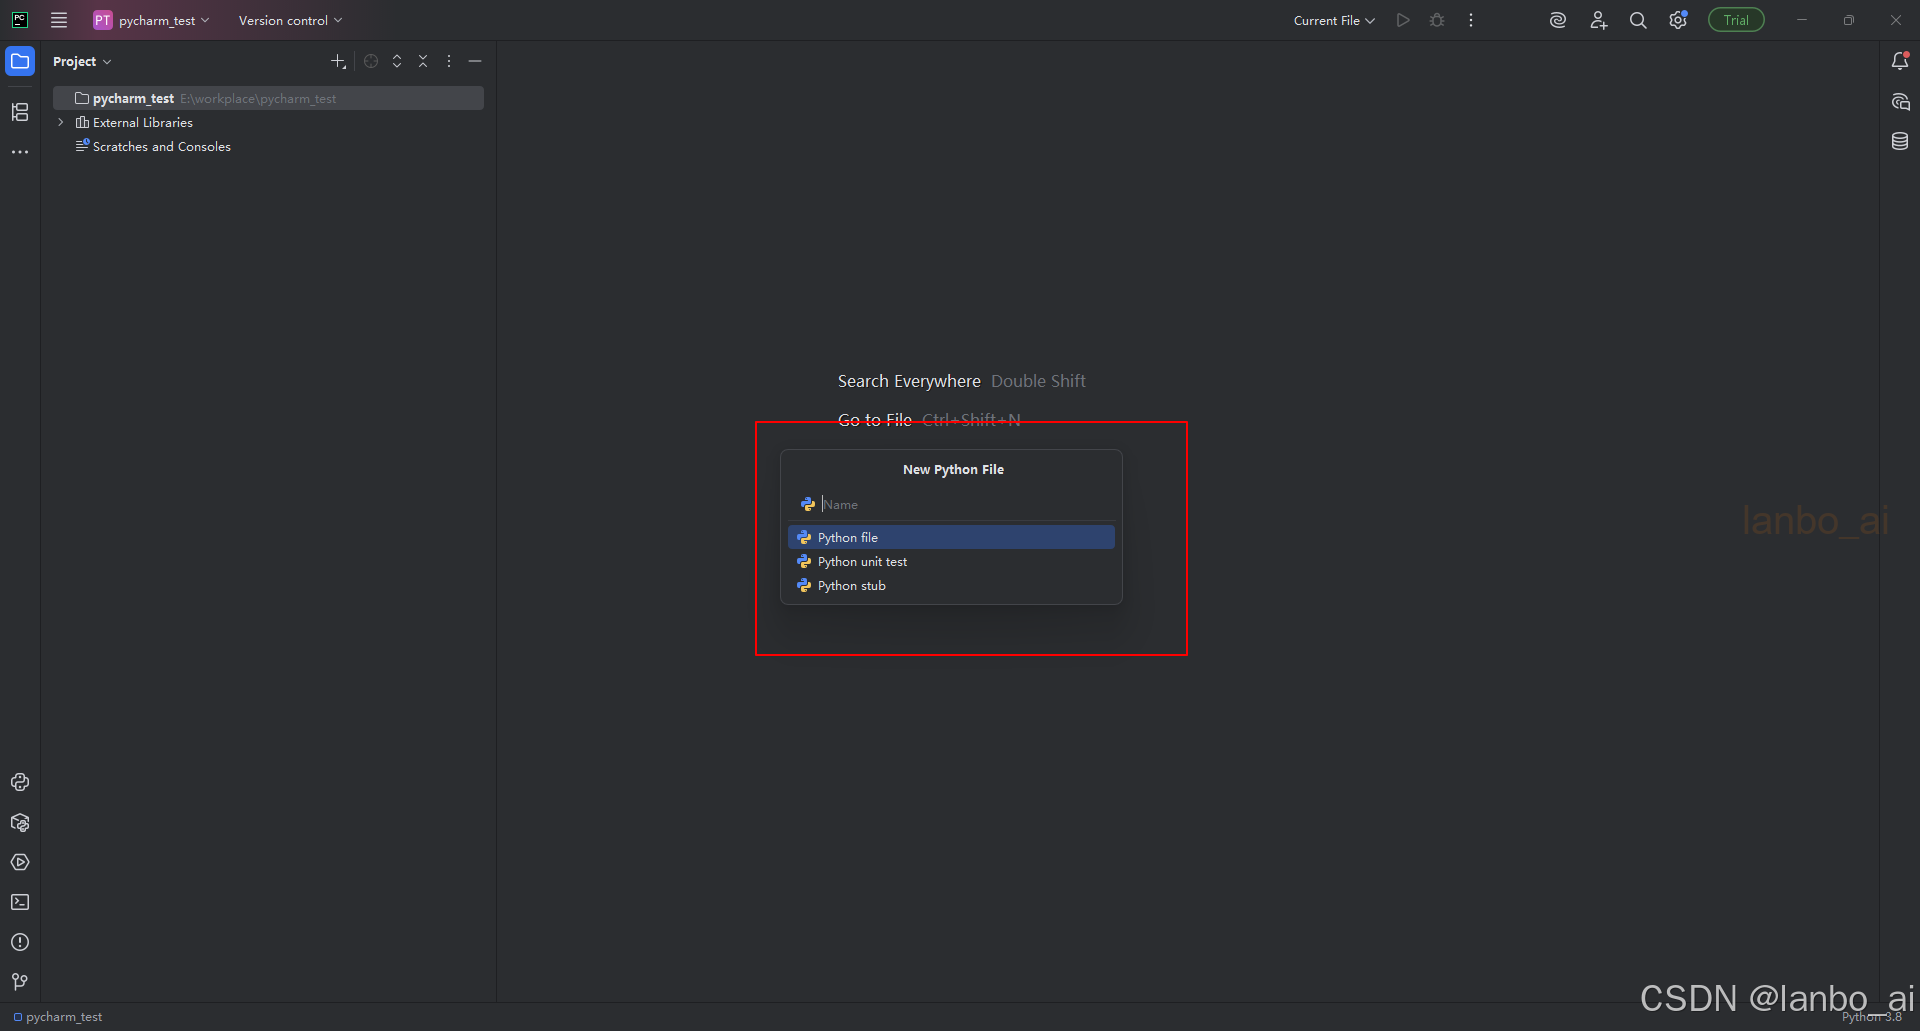Open the Project view dropdown
Viewport: 1920px width, 1031px height.
point(81,61)
